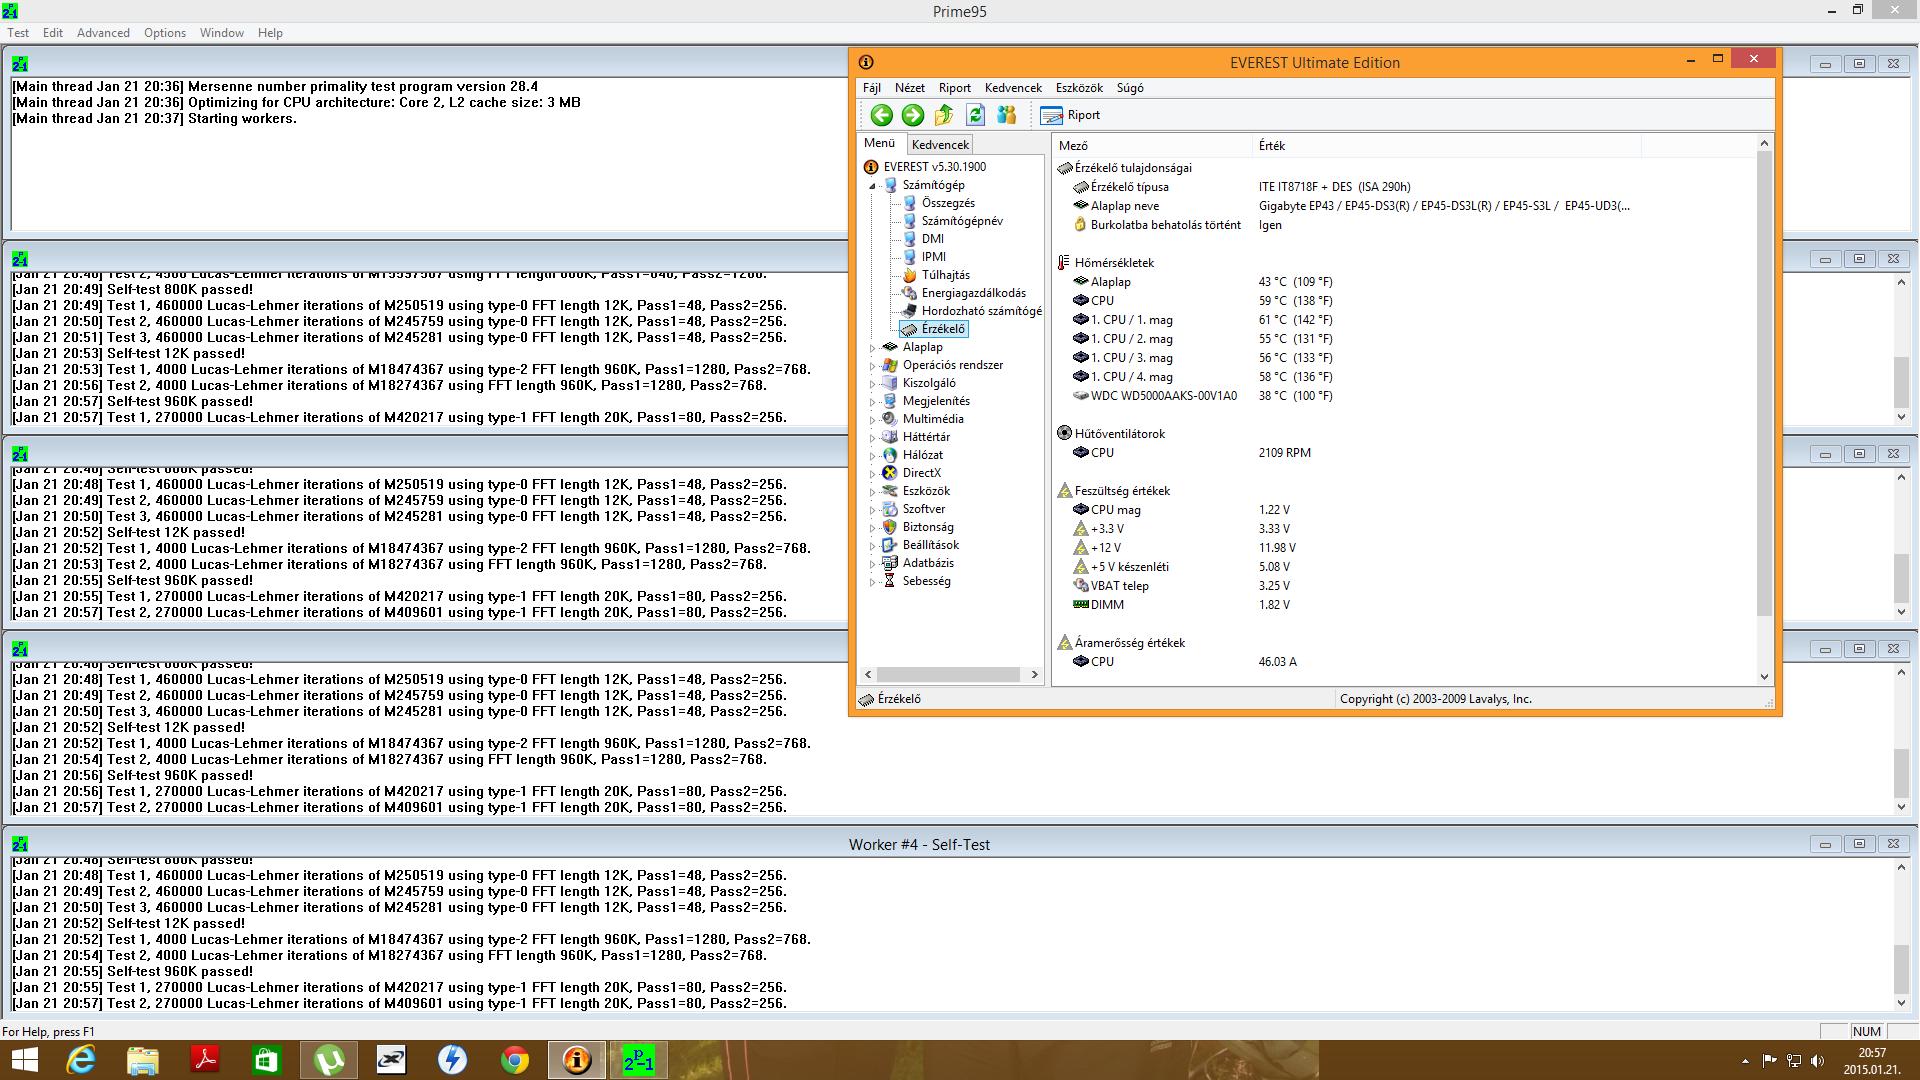Open Windows Start button
Viewport: 1920px width, 1080px height.
pos(24,1060)
